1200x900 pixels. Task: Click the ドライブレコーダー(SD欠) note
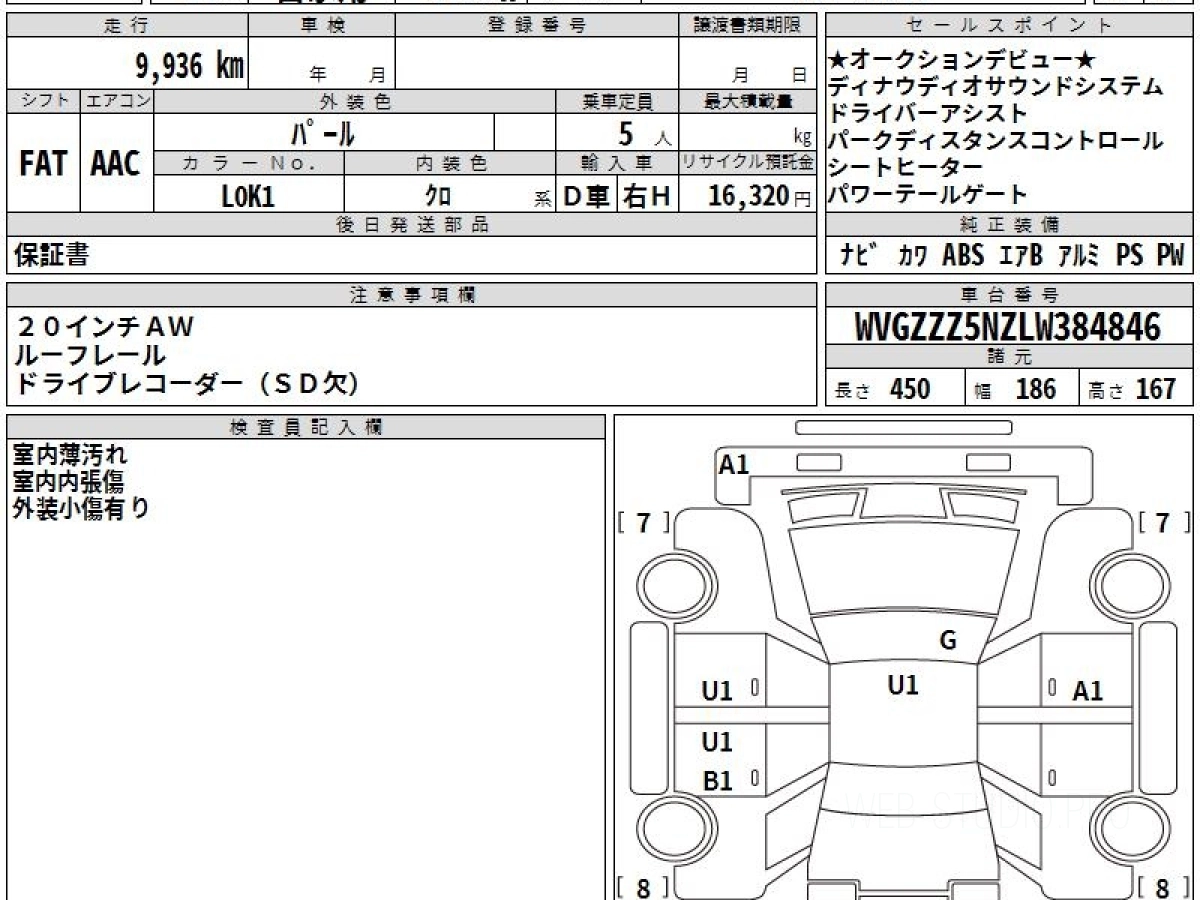click(x=188, y=383)
